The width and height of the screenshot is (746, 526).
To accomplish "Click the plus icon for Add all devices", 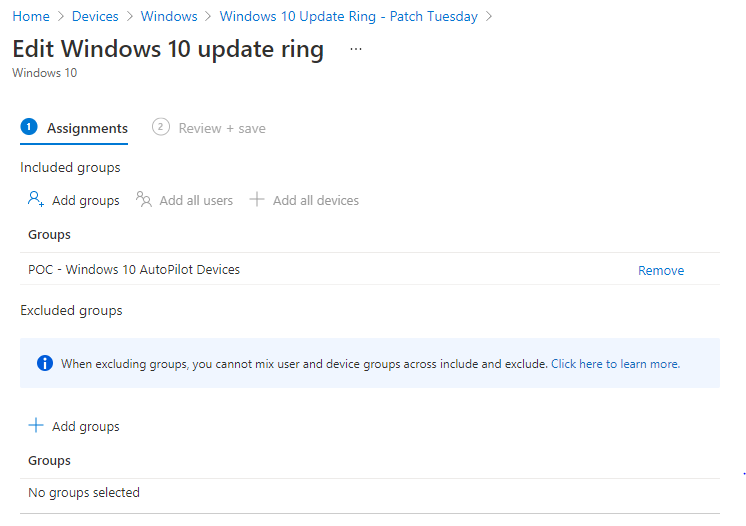I will click(x=257, y=199).
